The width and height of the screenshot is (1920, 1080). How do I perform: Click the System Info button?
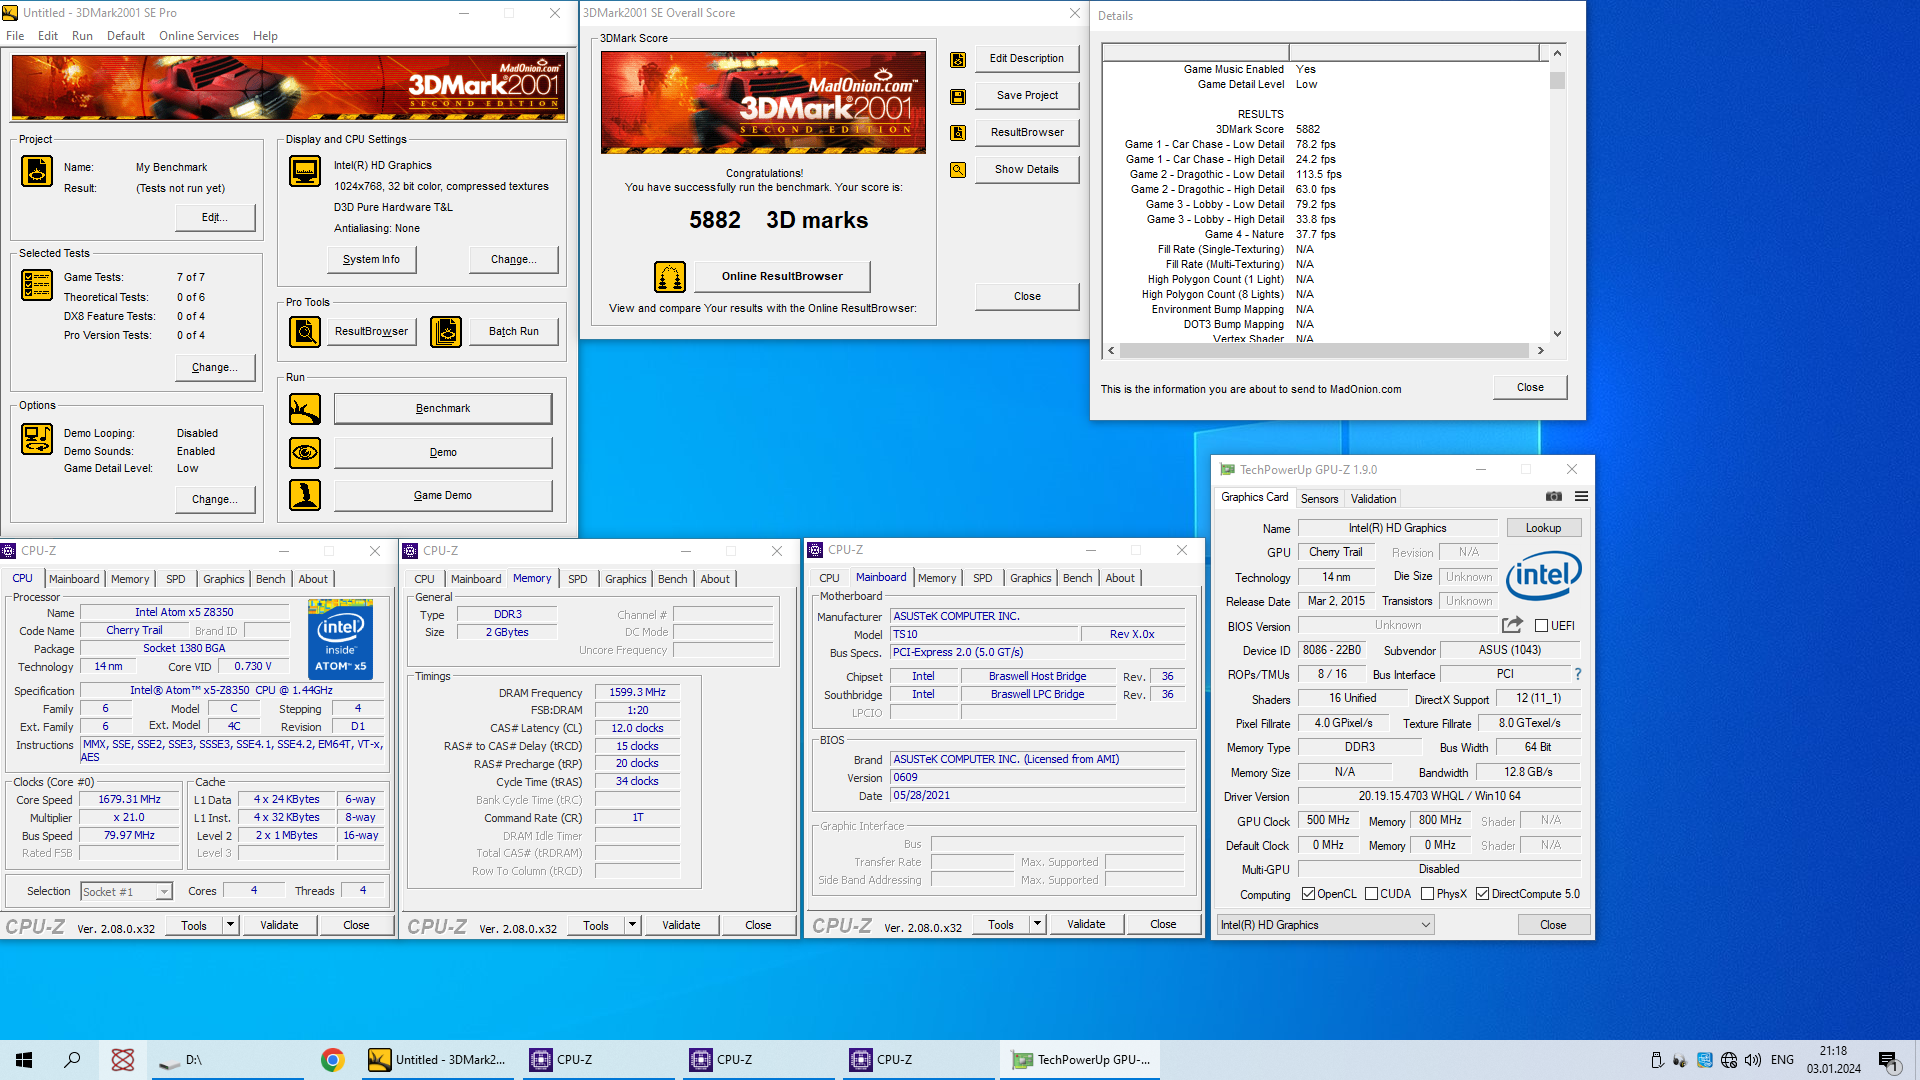(x=371, y=259)
